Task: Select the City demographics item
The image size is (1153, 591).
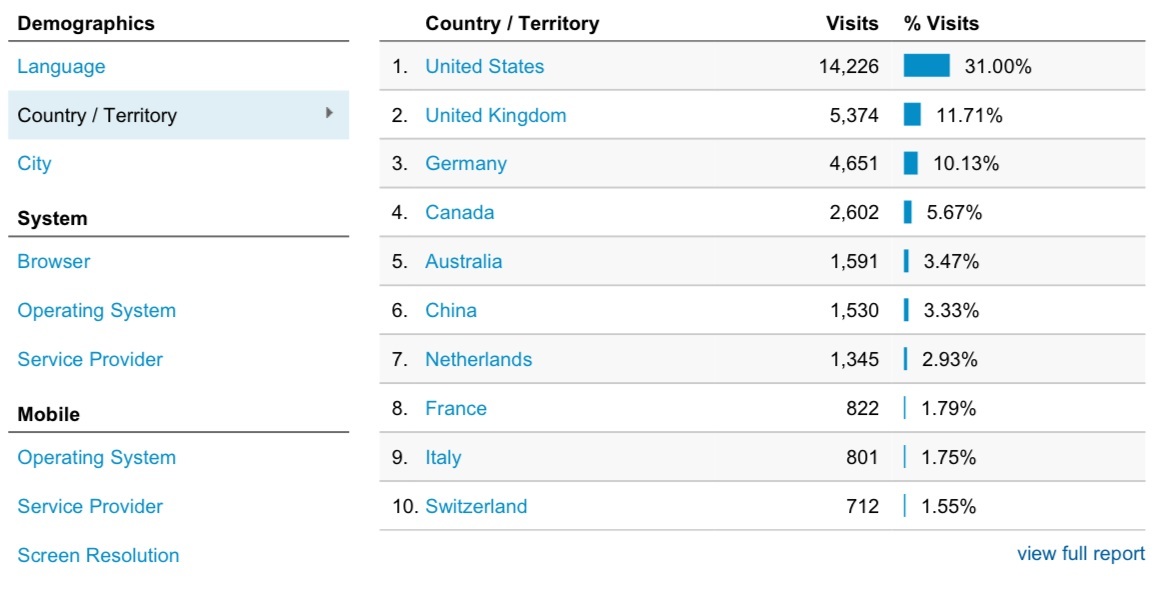Action: pos(34,164)
